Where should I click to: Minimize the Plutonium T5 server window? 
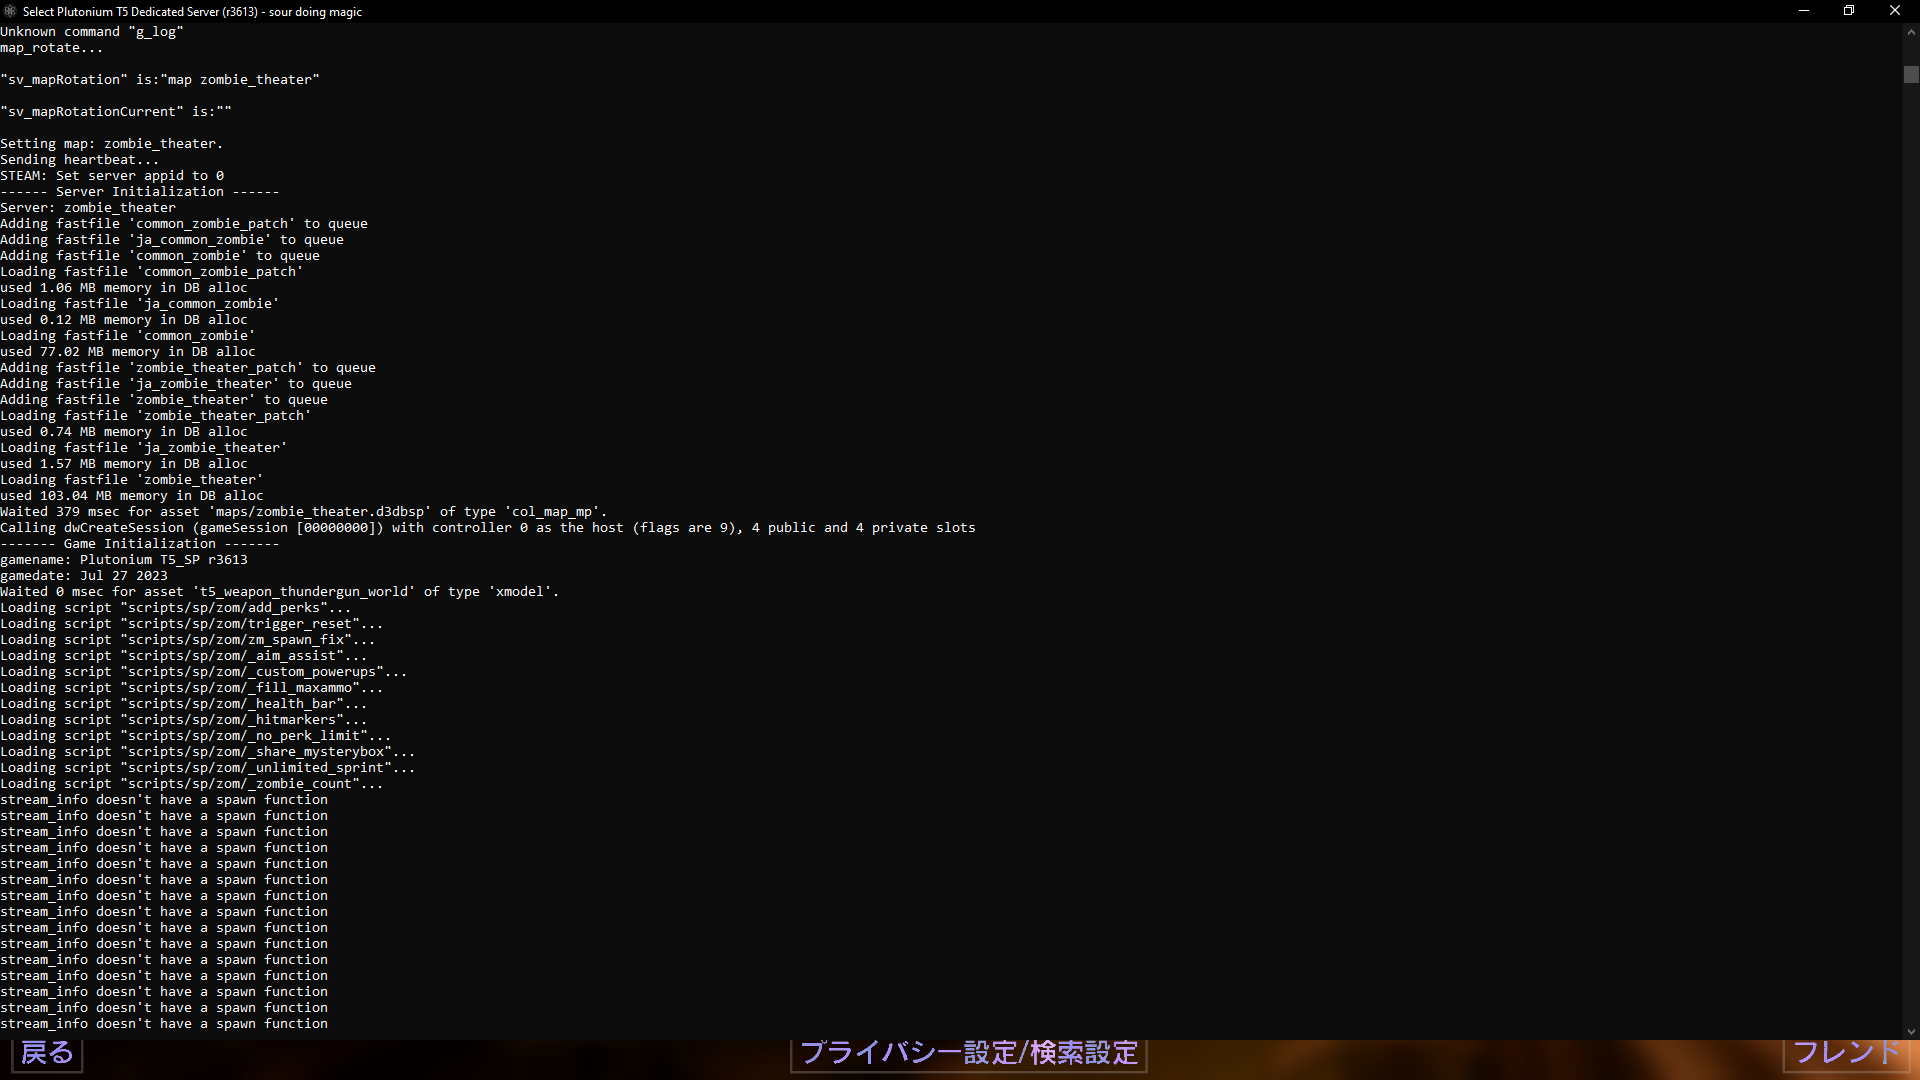(1804, 11)
